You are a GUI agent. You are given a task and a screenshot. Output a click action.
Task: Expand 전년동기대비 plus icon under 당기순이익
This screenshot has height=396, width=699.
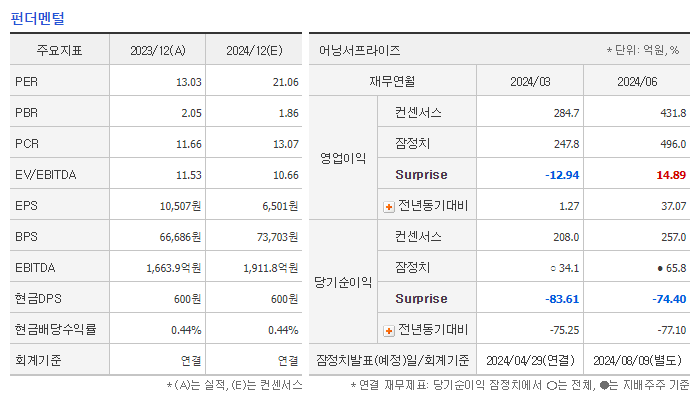click(x=389, y=331)
